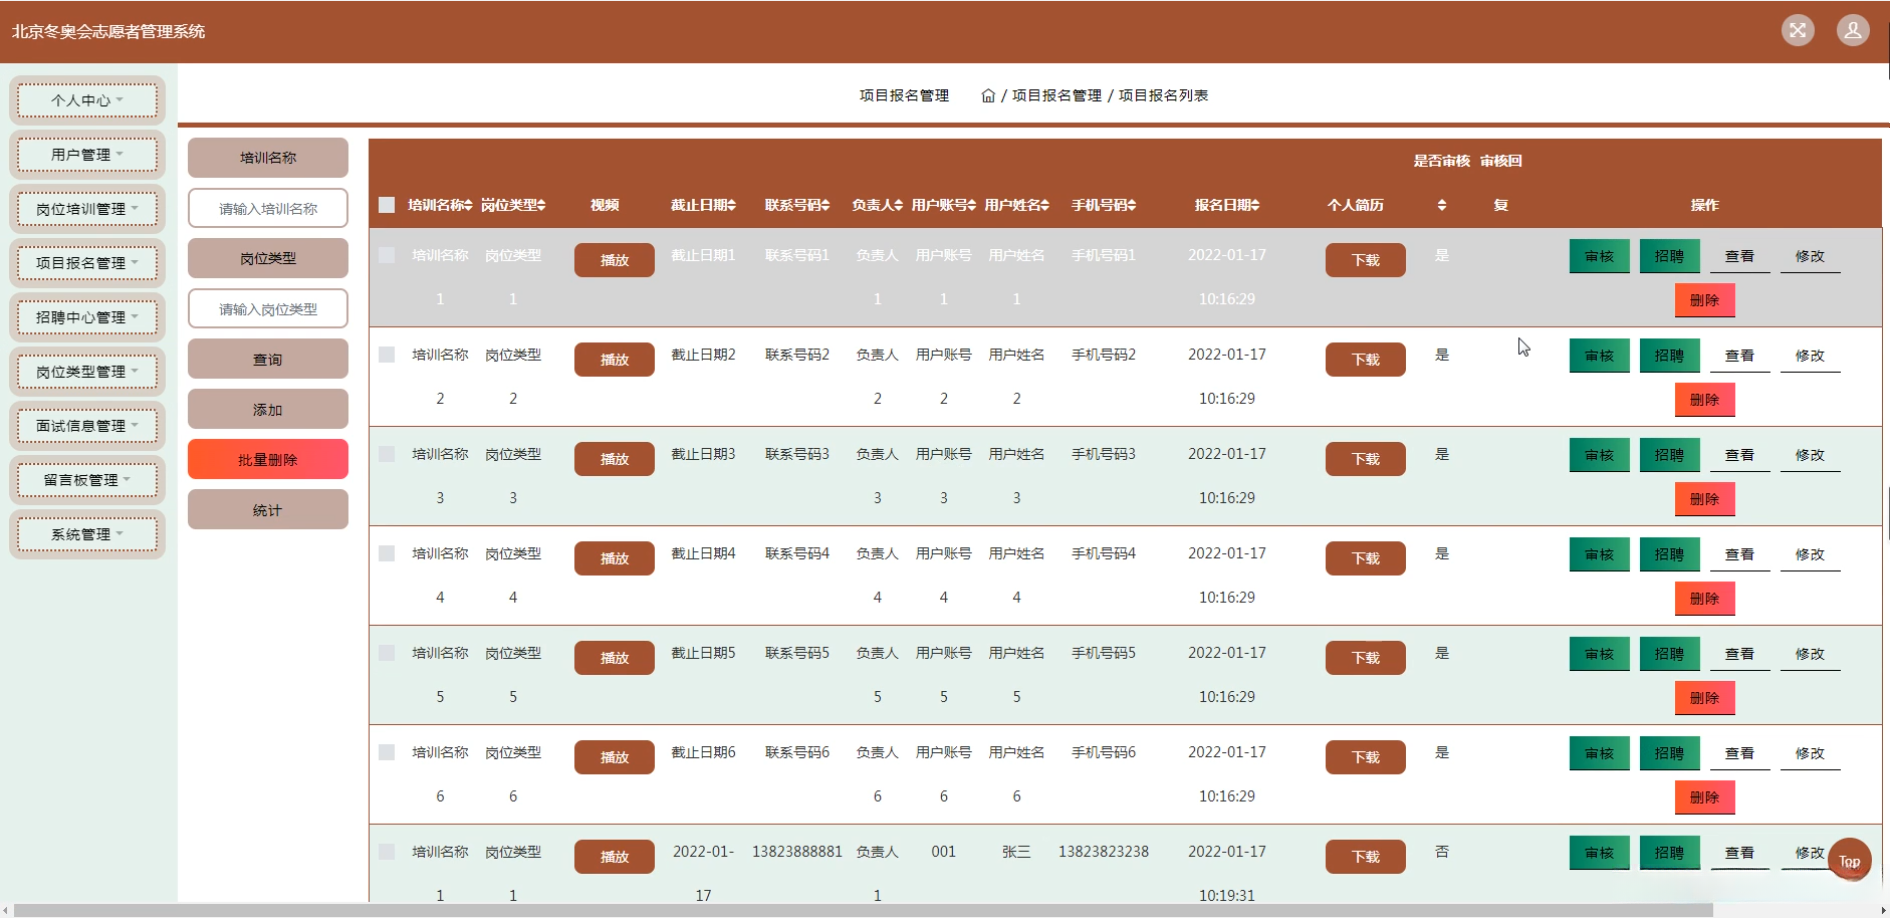Check the row with 截止日期6
This screenshot has width=1890, height=918.
(387, 752)
